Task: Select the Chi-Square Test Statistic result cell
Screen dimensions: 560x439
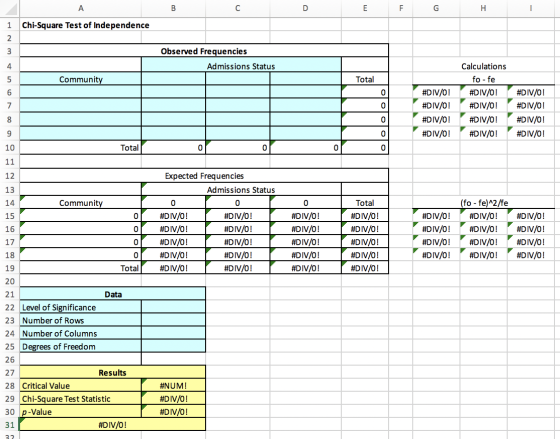Action: (174, 399)
